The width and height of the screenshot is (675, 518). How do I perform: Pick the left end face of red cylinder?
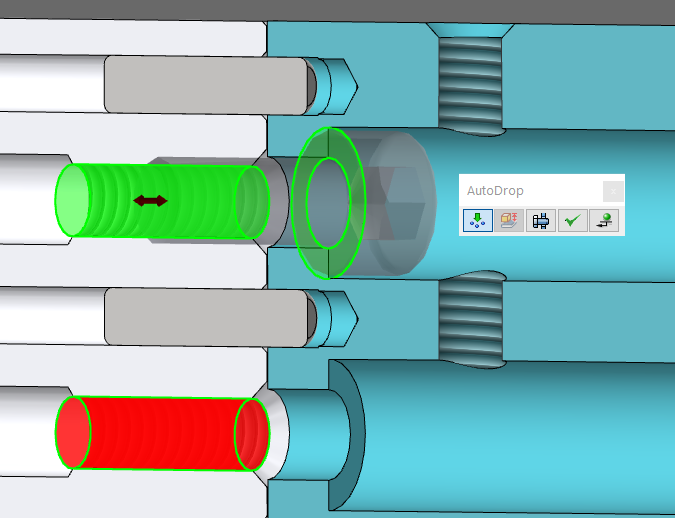tap(72, 433)
